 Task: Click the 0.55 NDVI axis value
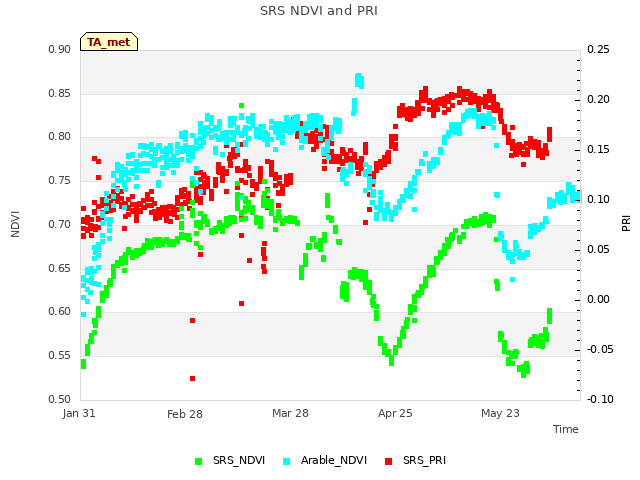click(60, 356)
